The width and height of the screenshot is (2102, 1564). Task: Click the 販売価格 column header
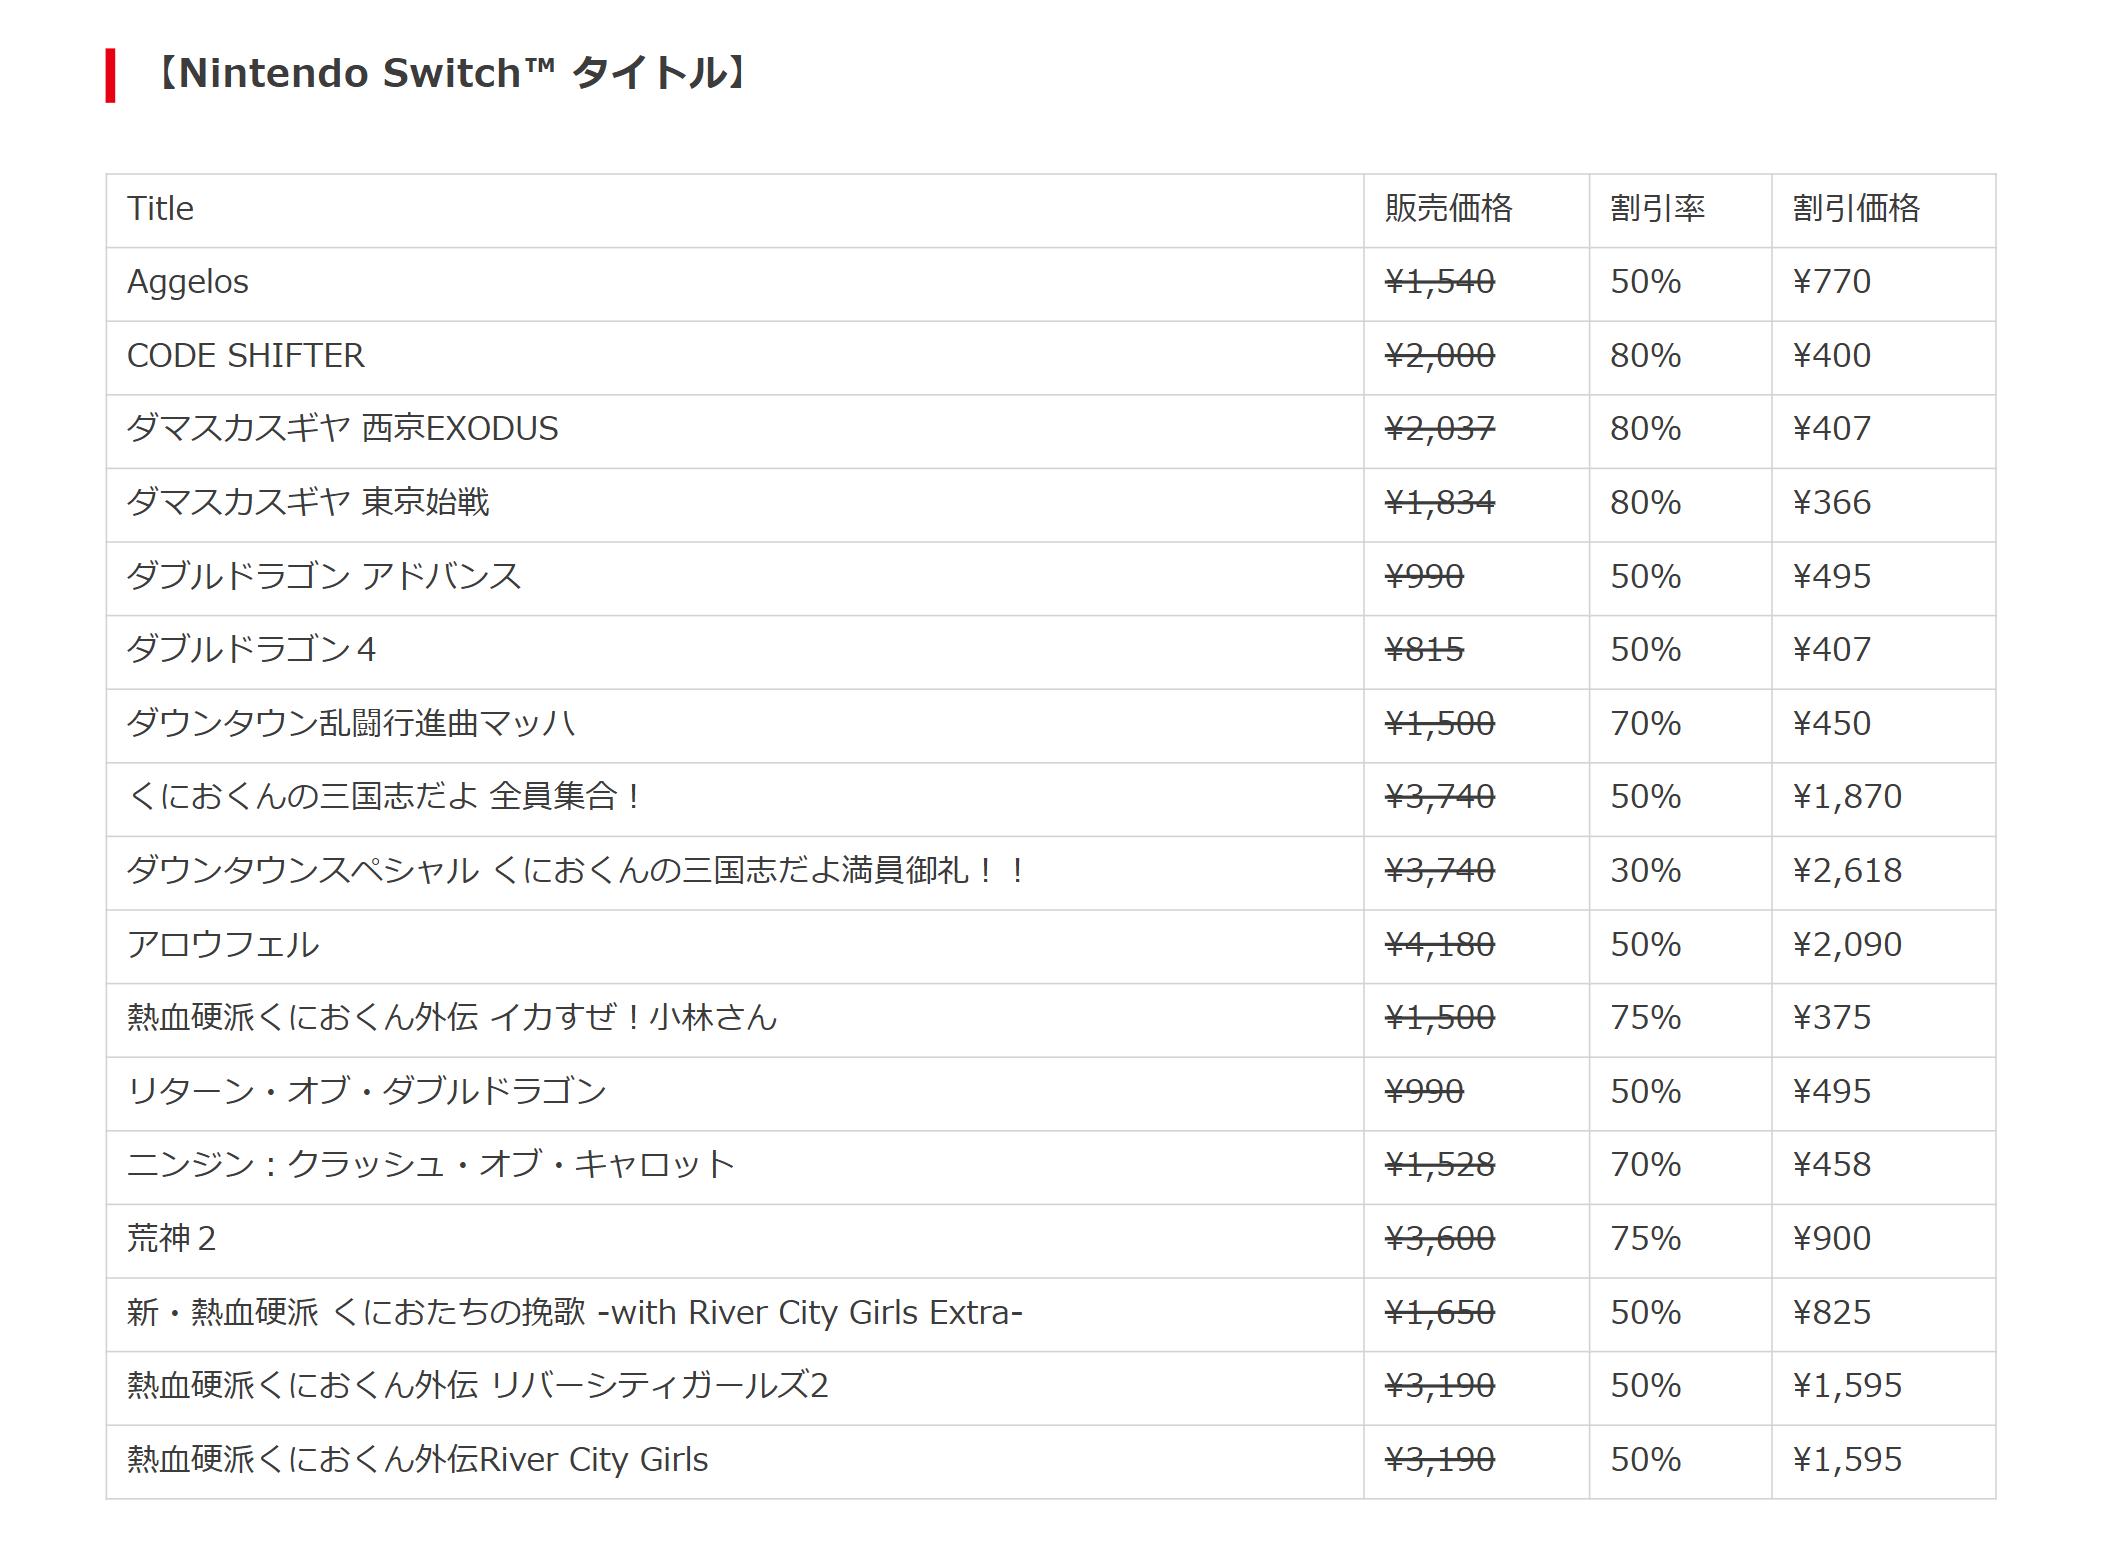coord(1448,209)
